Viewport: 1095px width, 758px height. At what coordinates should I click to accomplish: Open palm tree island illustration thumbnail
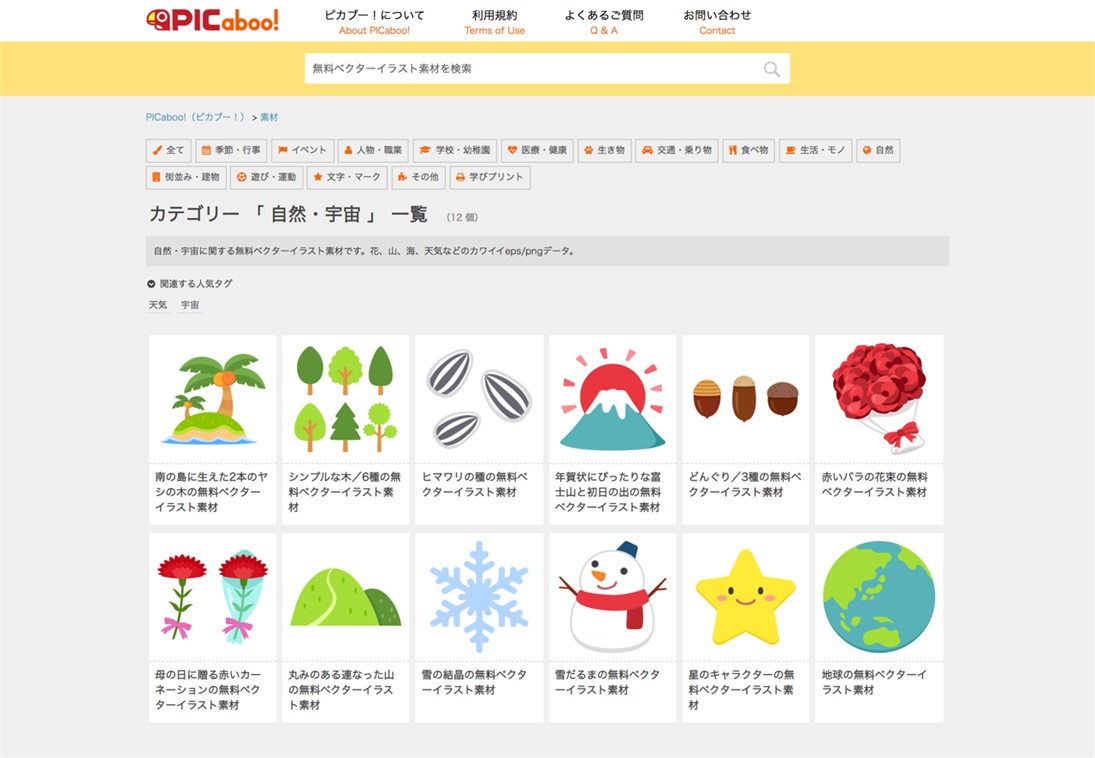(213, 399)
